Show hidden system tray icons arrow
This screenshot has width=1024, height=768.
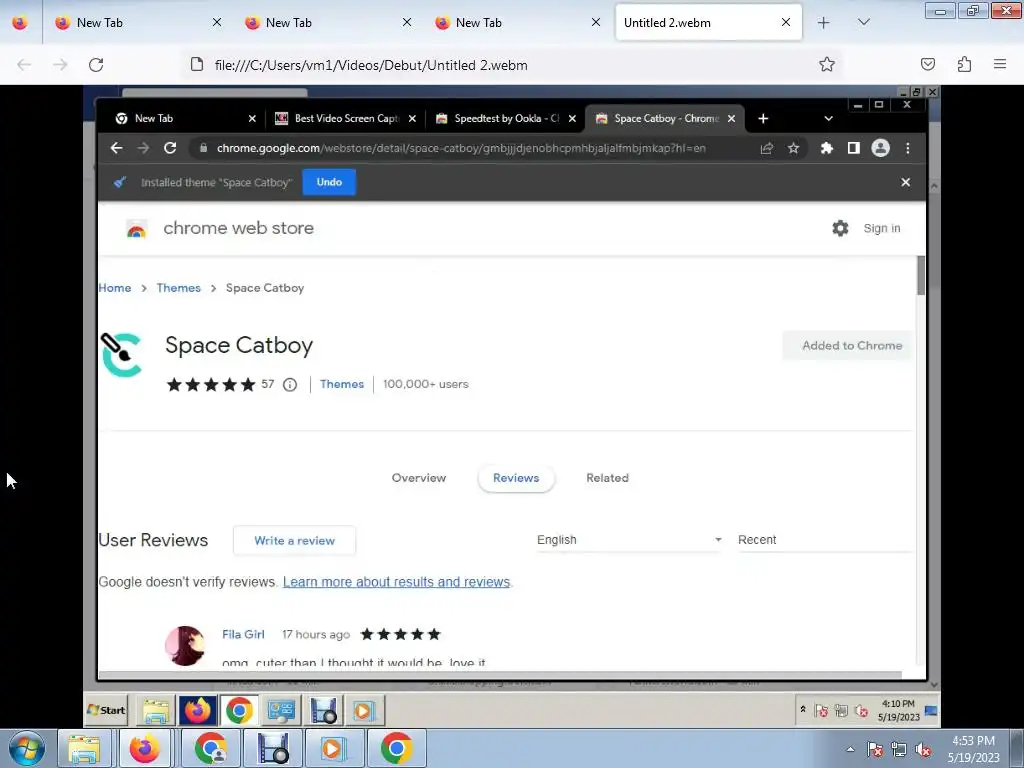coord(850,749)
